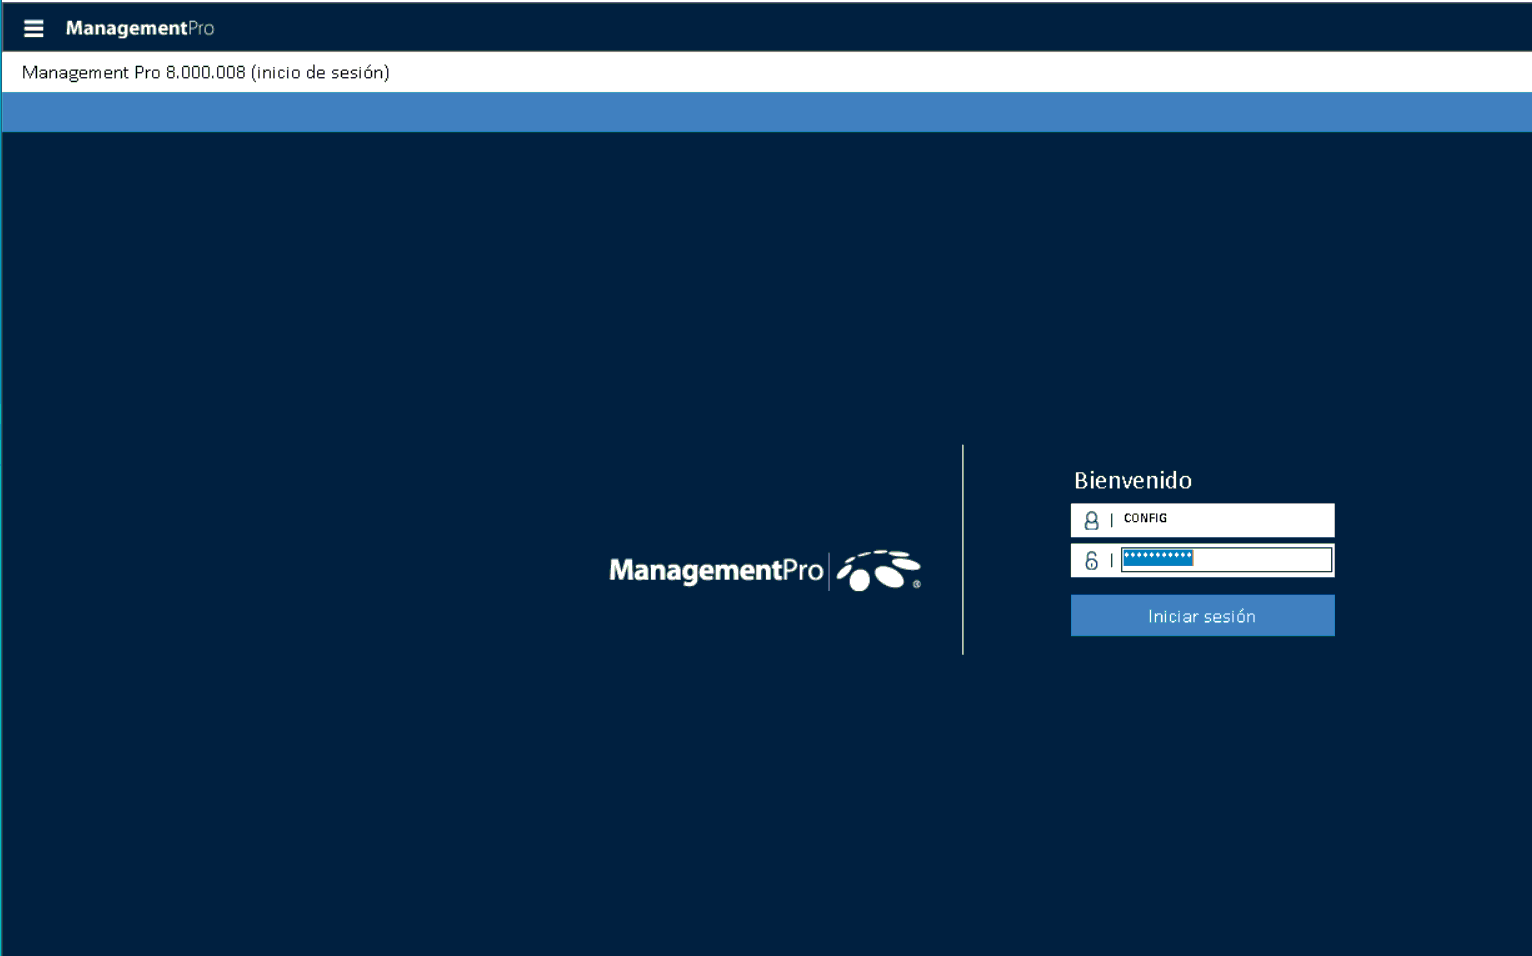Open the hamburger menu in the header
Viewport: 1532px width, 956px height.
click(33, 28)
